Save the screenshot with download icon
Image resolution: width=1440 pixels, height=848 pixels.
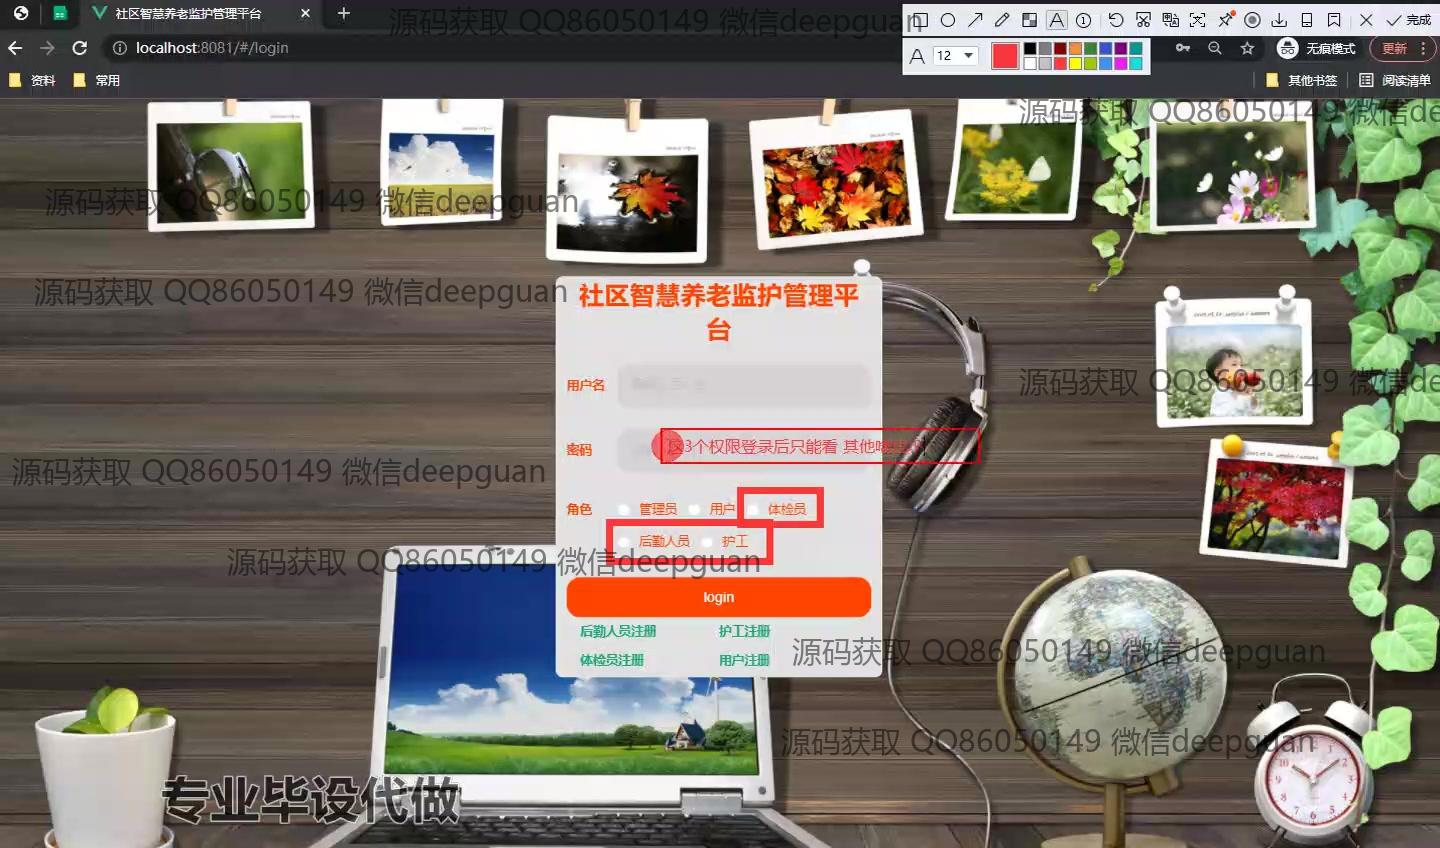[x=1279, y=20]
